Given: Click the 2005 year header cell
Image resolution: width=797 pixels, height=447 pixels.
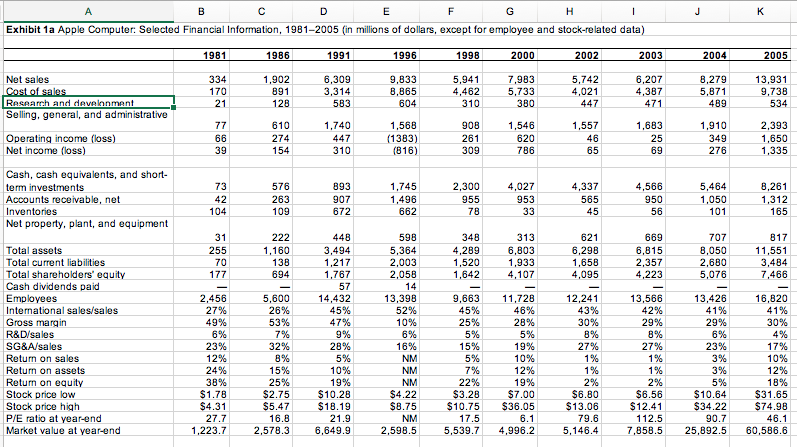Looking at the screenshot, I should coord(760,55).
